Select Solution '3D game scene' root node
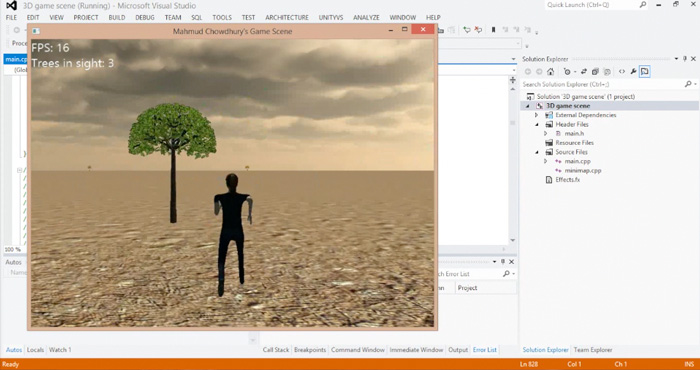Viewport: 700px width, 370px height. click(586, 96)
